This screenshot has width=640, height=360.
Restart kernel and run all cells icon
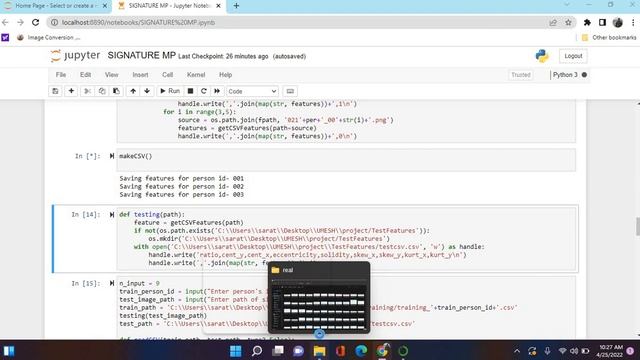tap(217, 91)
